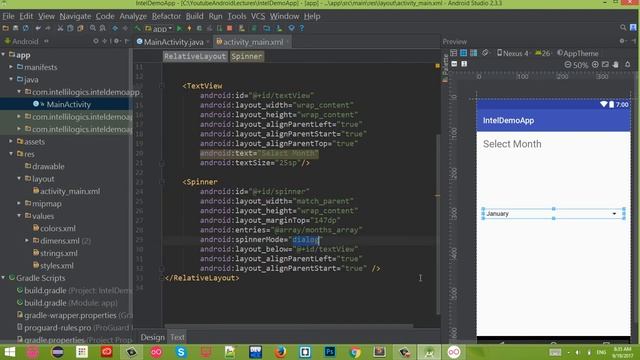Select MainActivity in project tree

[x=68, y=104]
